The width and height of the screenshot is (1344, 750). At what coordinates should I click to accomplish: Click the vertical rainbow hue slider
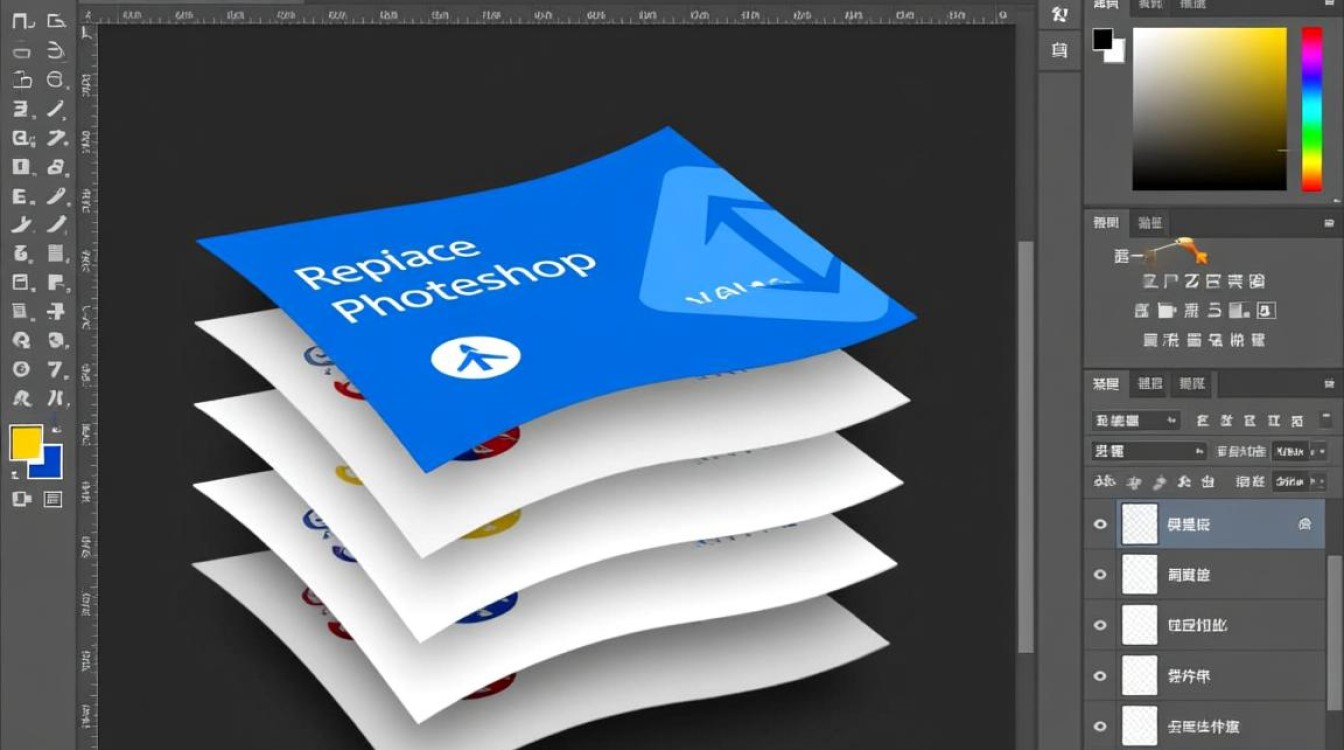click(1311, 108)
